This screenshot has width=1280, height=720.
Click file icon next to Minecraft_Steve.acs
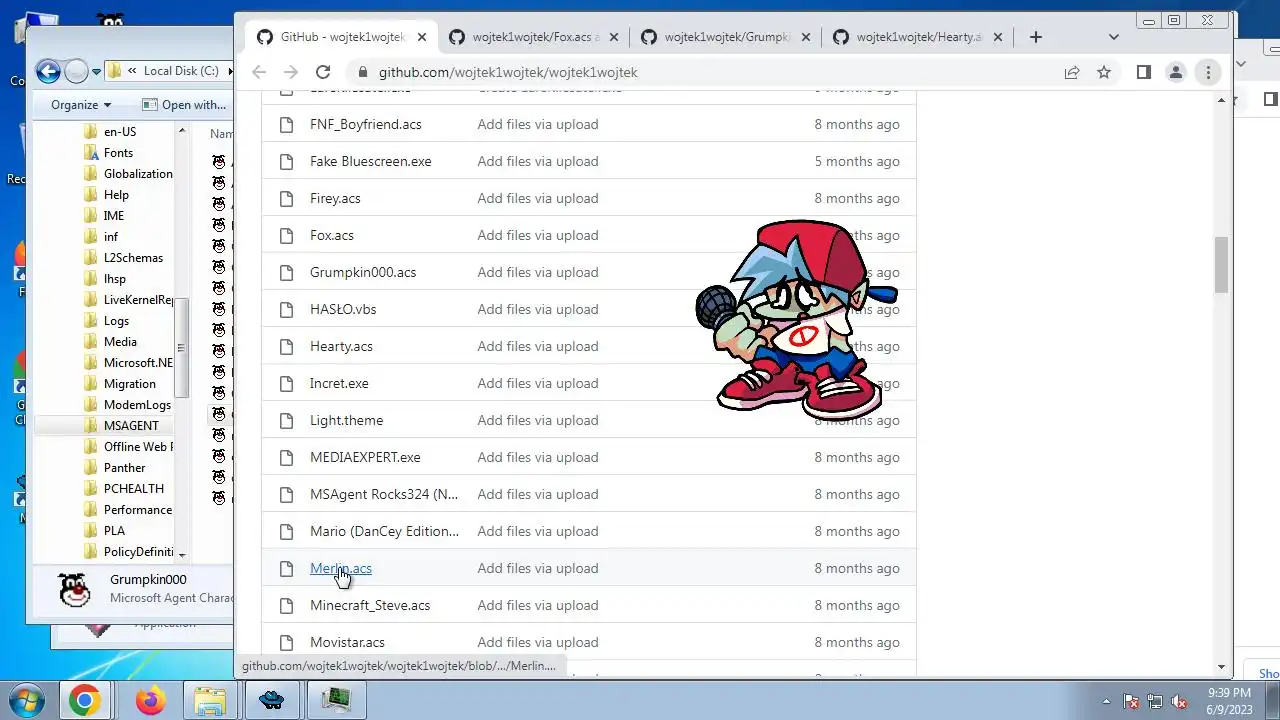pyautogui.click(x=287, y=605)
